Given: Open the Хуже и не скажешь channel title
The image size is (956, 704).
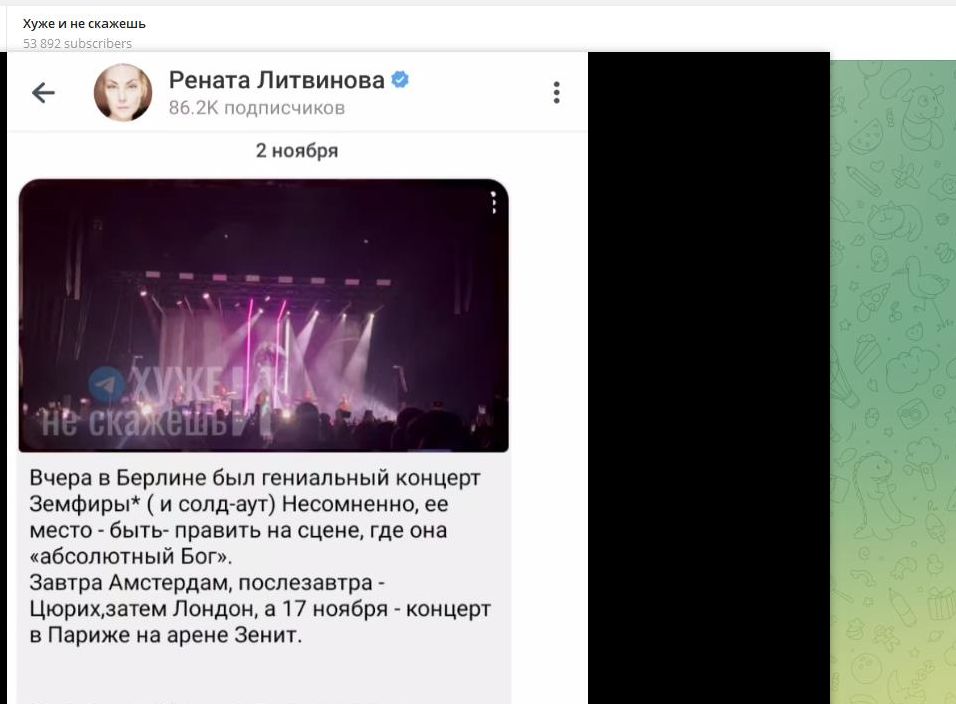Looking at the screenshot, I should (x=84, y=24).
